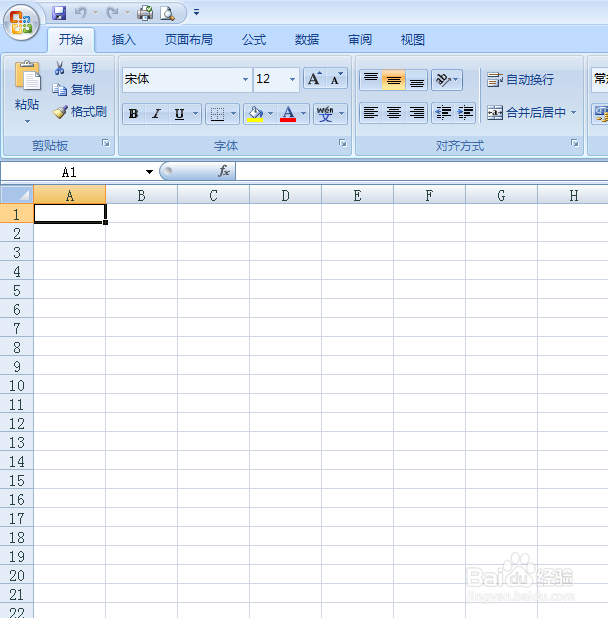The height and width of the screenshot is (618, 608).
Task: Open the 数据 tab
Action: pyautogui.click(x=307, y=39)
